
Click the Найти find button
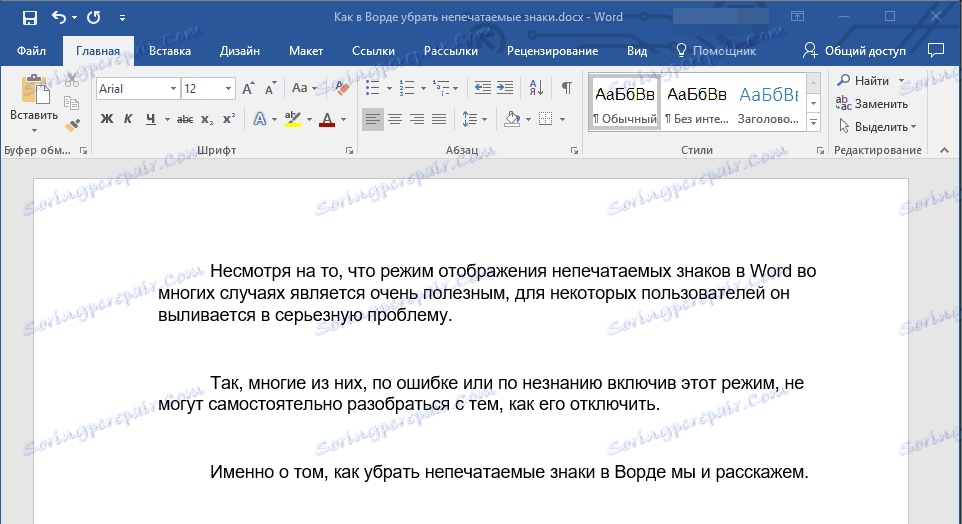(864, 80)
